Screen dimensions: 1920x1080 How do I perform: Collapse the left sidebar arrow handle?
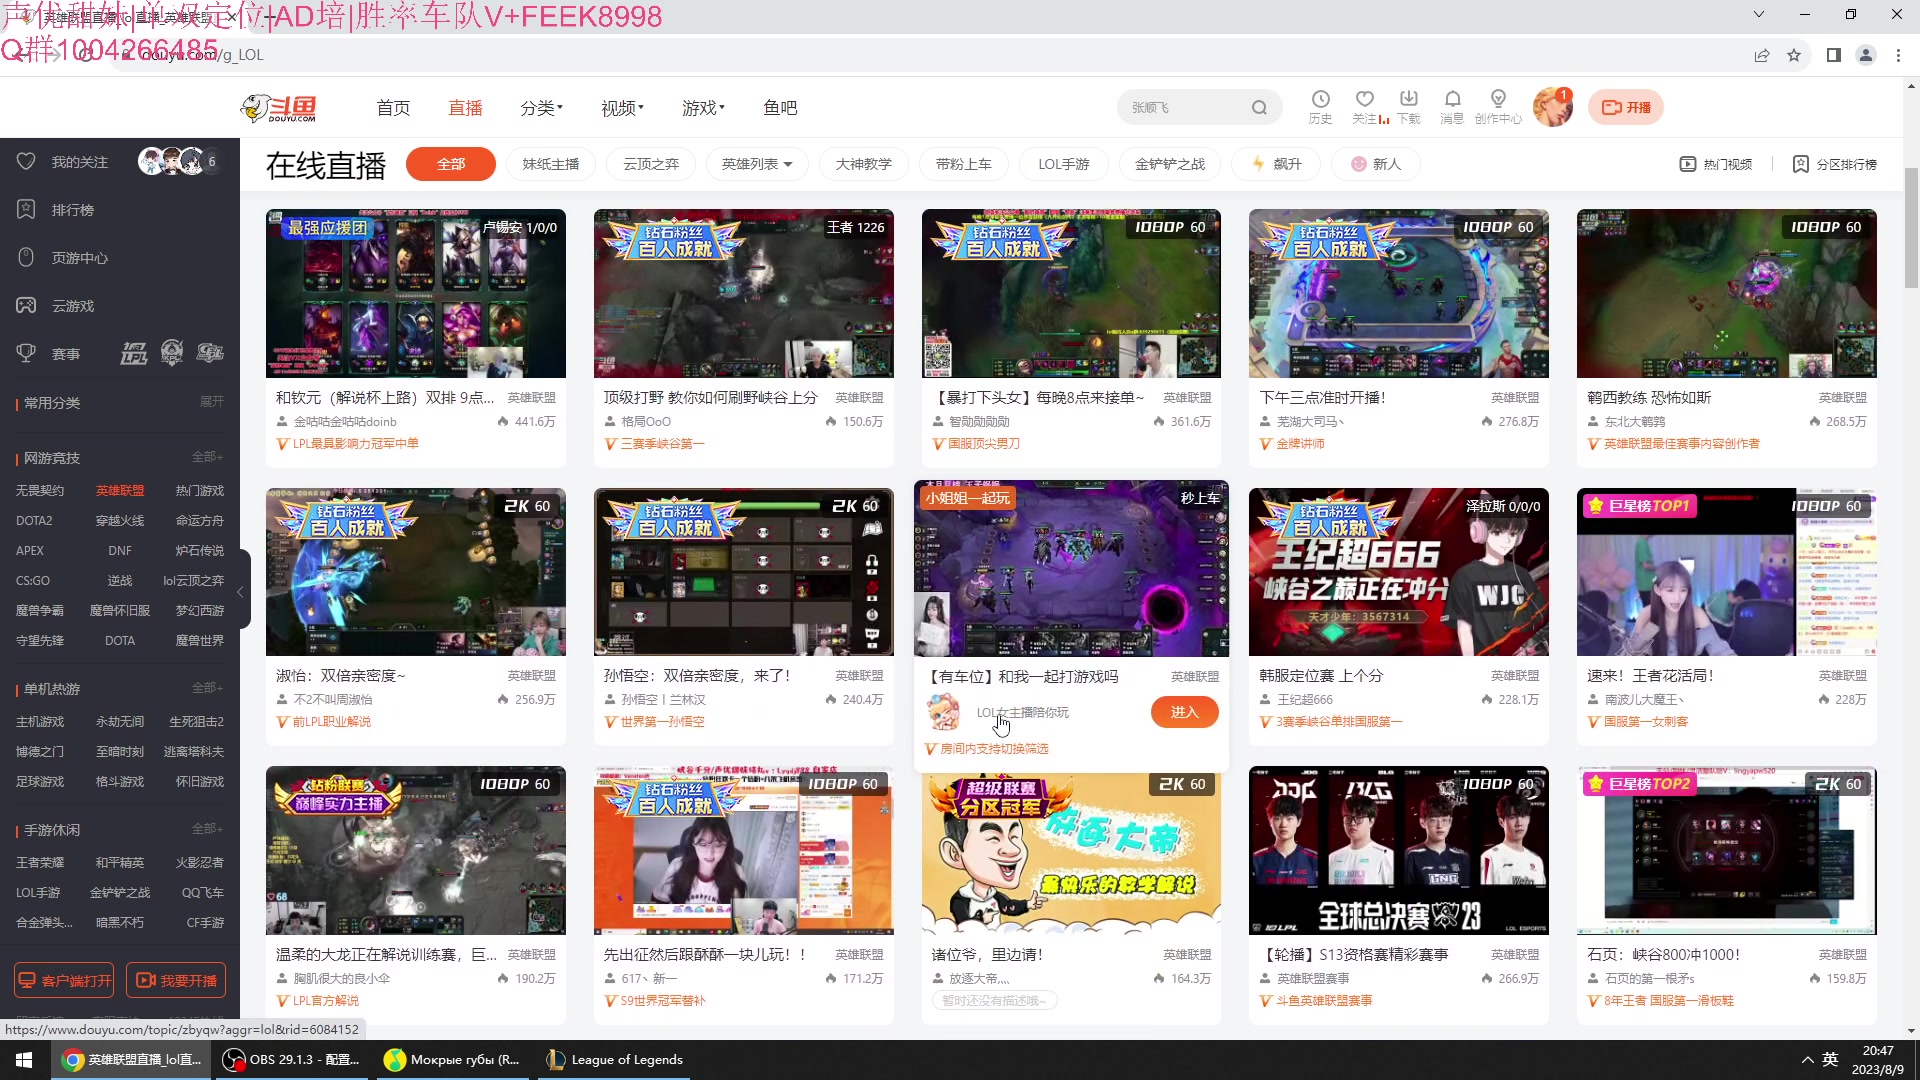click(240, 592)
